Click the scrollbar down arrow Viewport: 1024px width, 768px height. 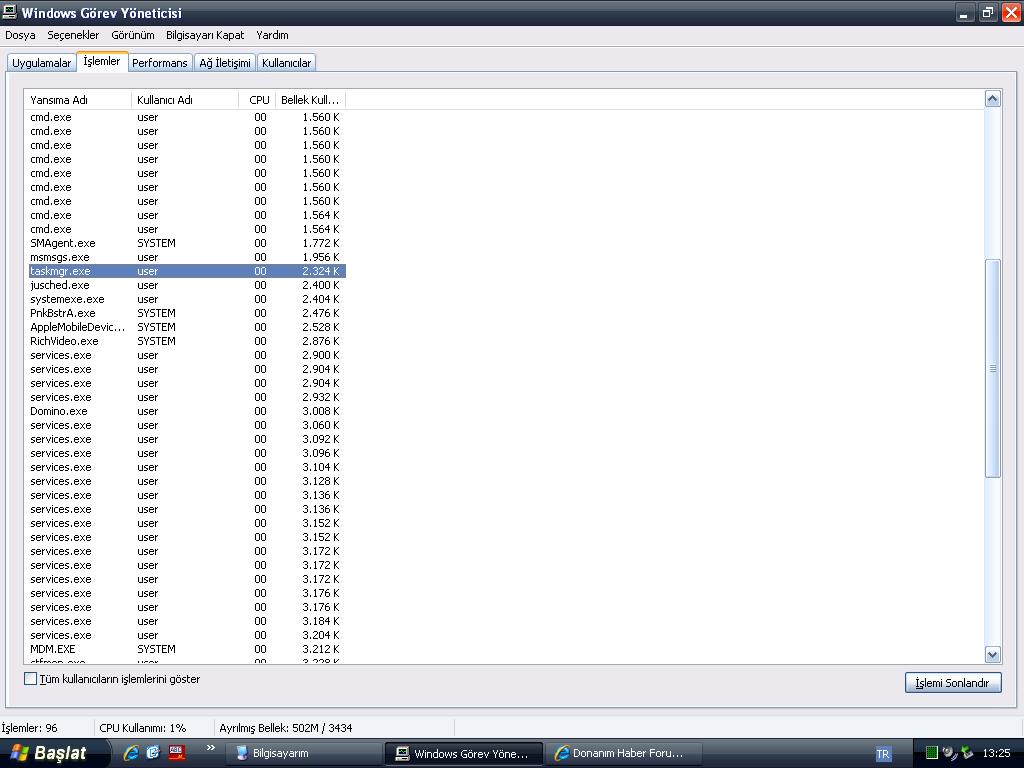click(992, 654)
